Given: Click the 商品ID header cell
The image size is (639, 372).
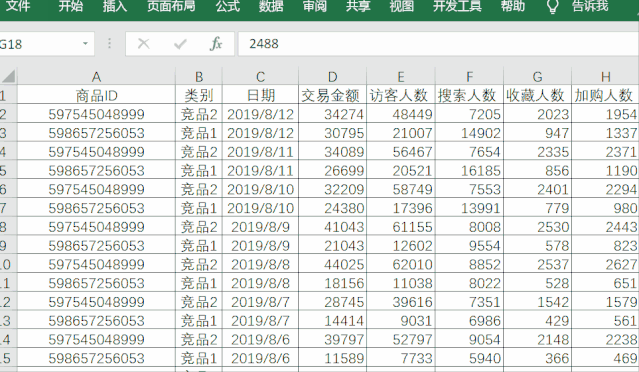Looking at the screenshot, I should pos(96,95).
